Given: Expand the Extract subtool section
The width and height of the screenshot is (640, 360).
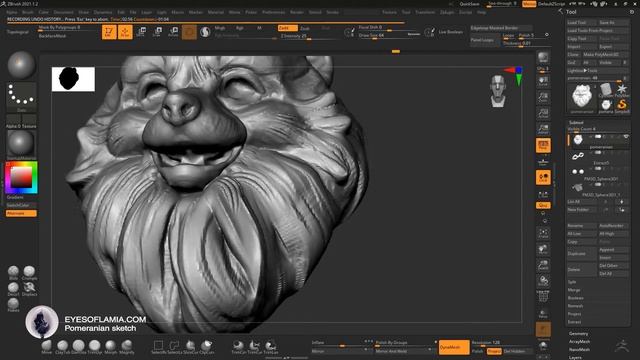Looking at the screenshot, I should coord(574,322).
